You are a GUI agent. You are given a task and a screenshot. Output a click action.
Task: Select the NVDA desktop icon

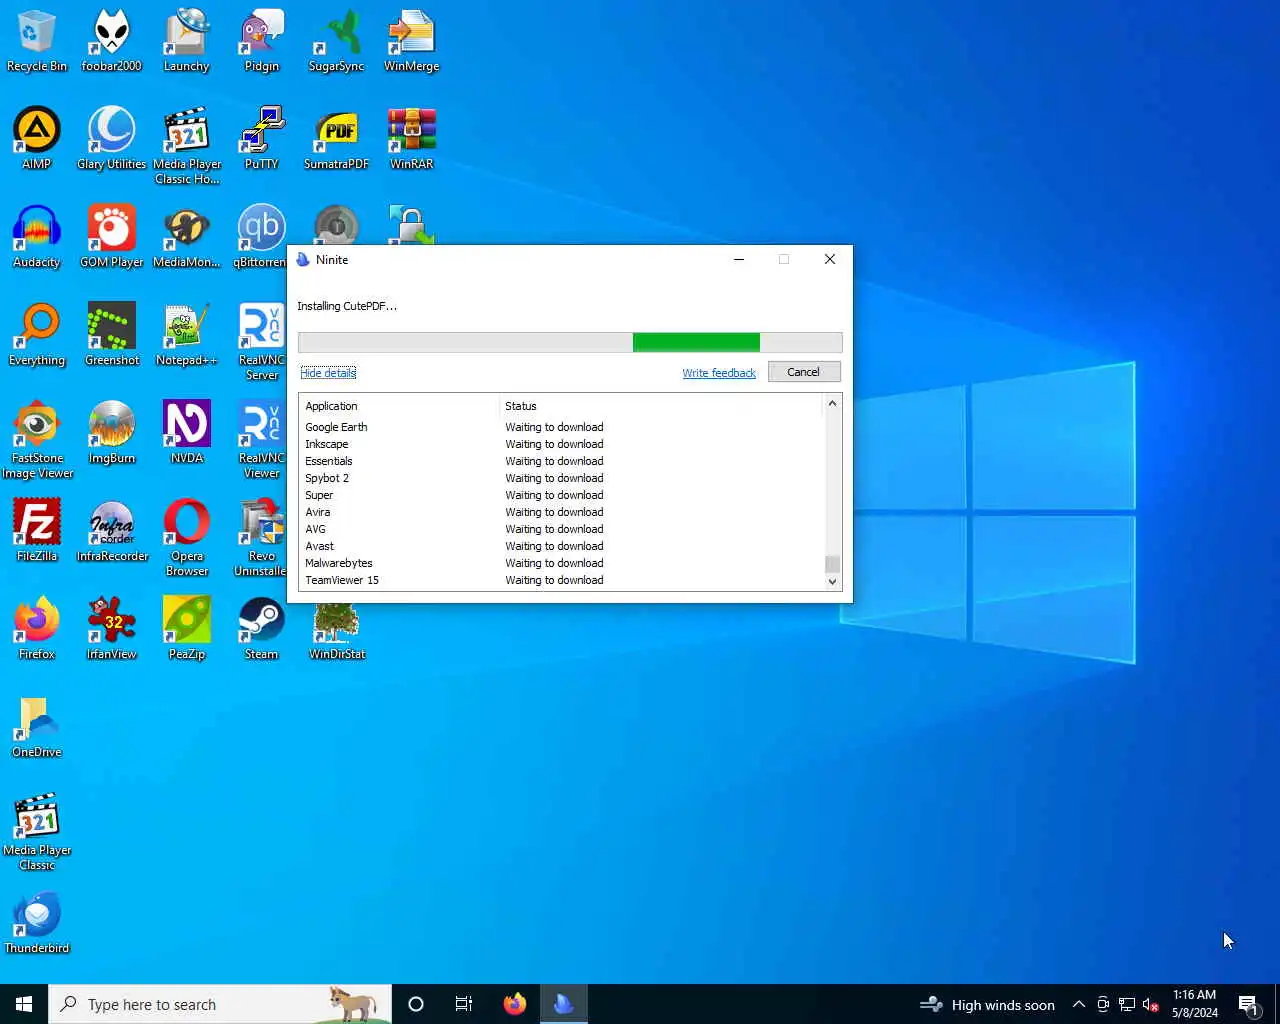pyautogui.click(x=187, y=432)
